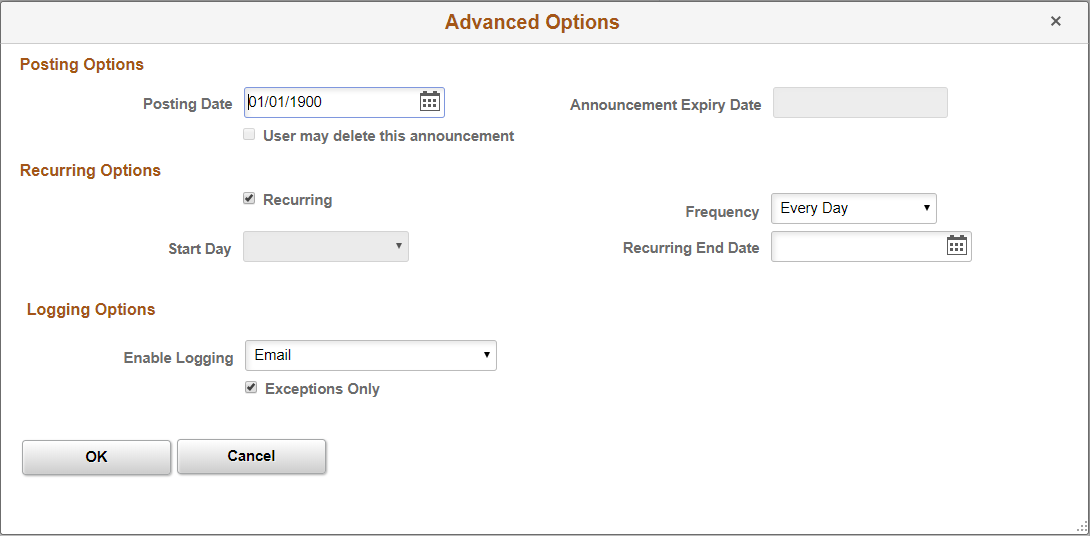Click the OK button
This screenshot has height=536, width=1090.
pos(97,457)
